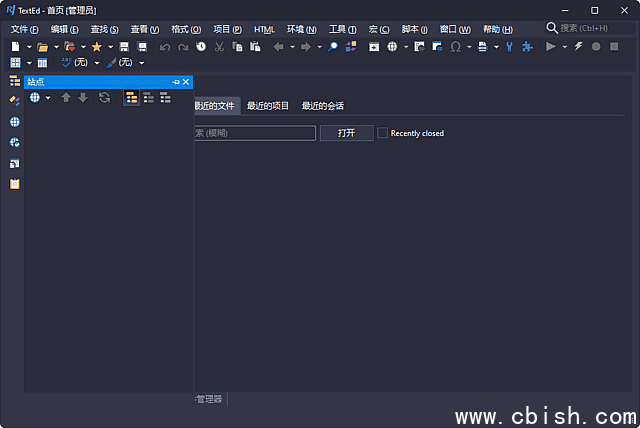Click the printer icon
Viewport: 640px width, 428px height.
(x=482, y=47)
